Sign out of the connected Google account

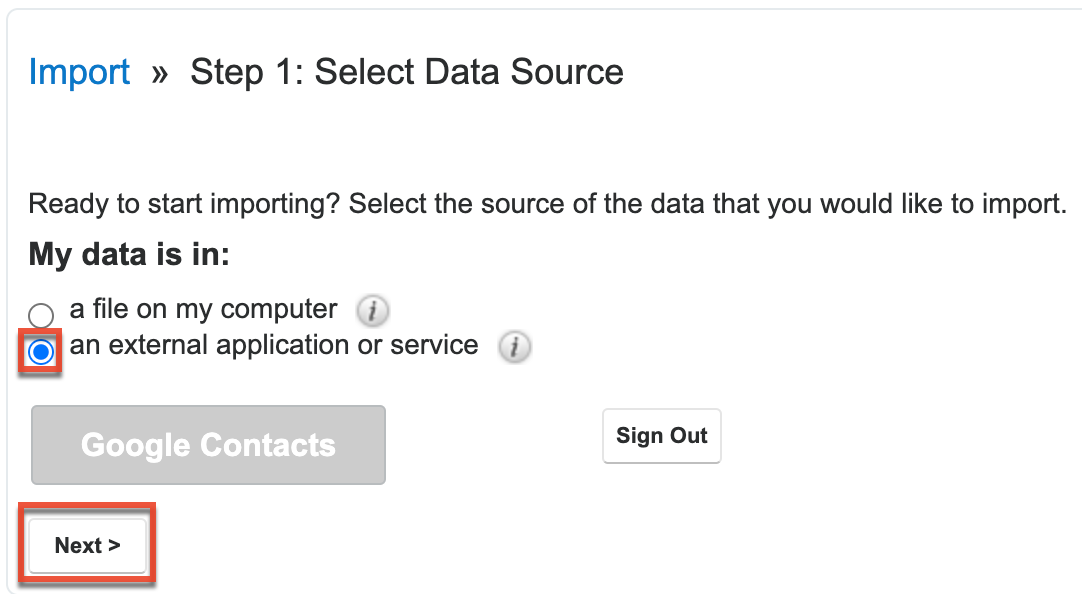[661, 436]
